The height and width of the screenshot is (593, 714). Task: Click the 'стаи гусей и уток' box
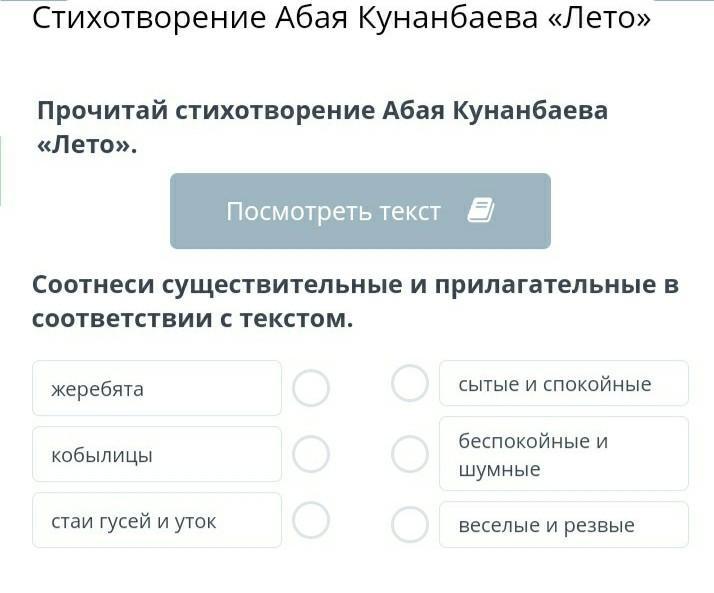[x=156, y=520]
